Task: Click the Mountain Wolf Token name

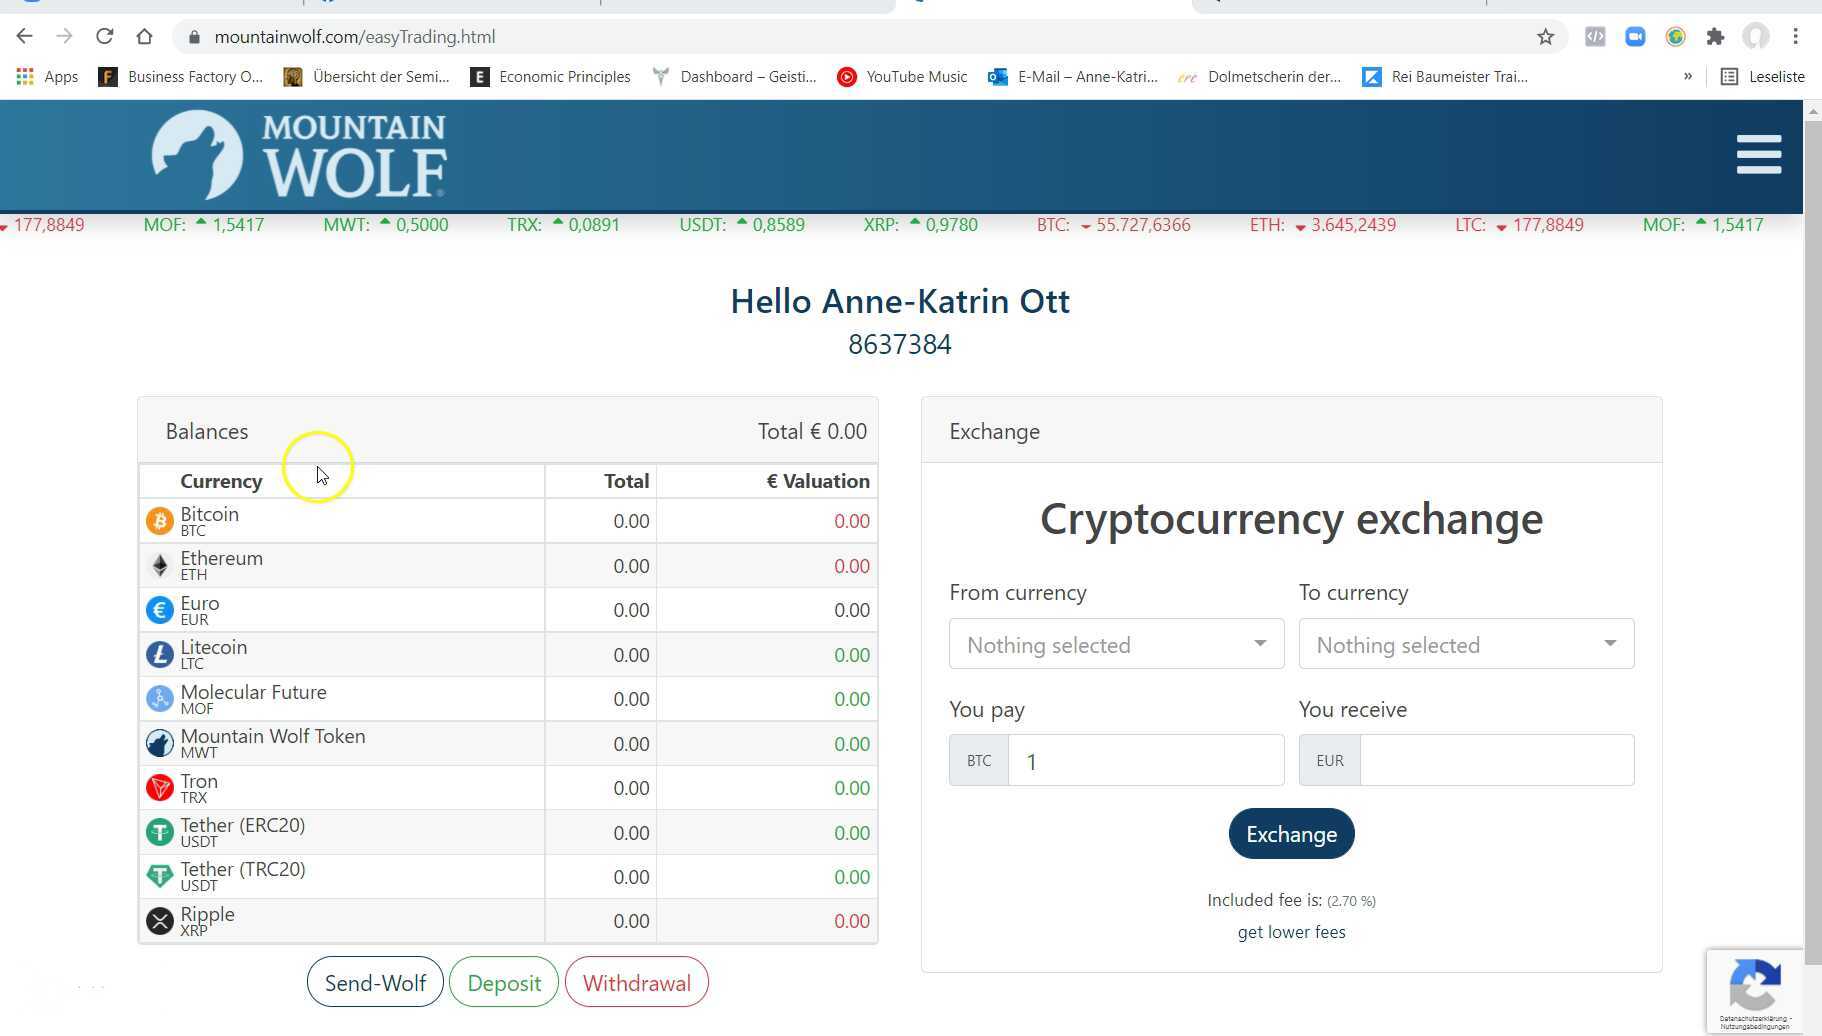Action: [x=273, y=736]
